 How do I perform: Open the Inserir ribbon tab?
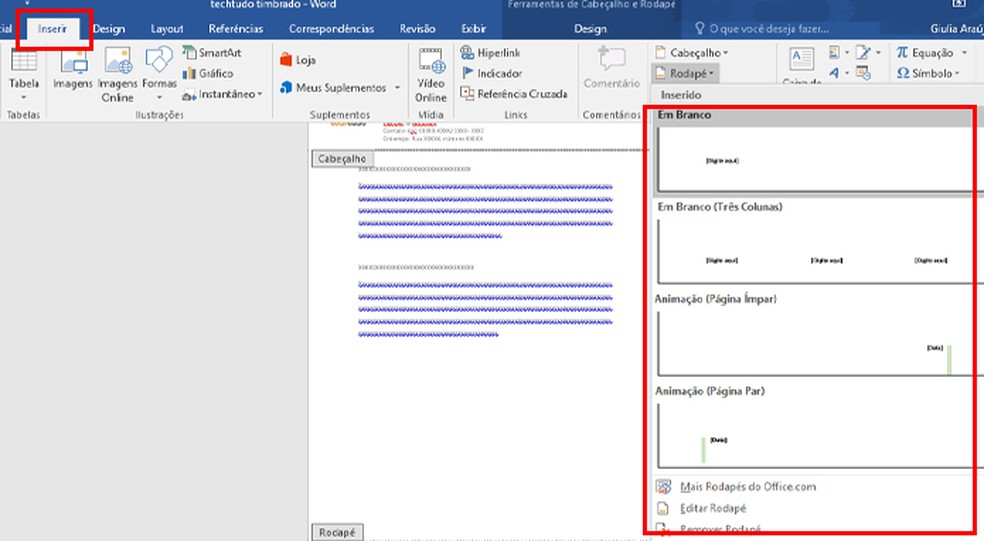[52, 29]
